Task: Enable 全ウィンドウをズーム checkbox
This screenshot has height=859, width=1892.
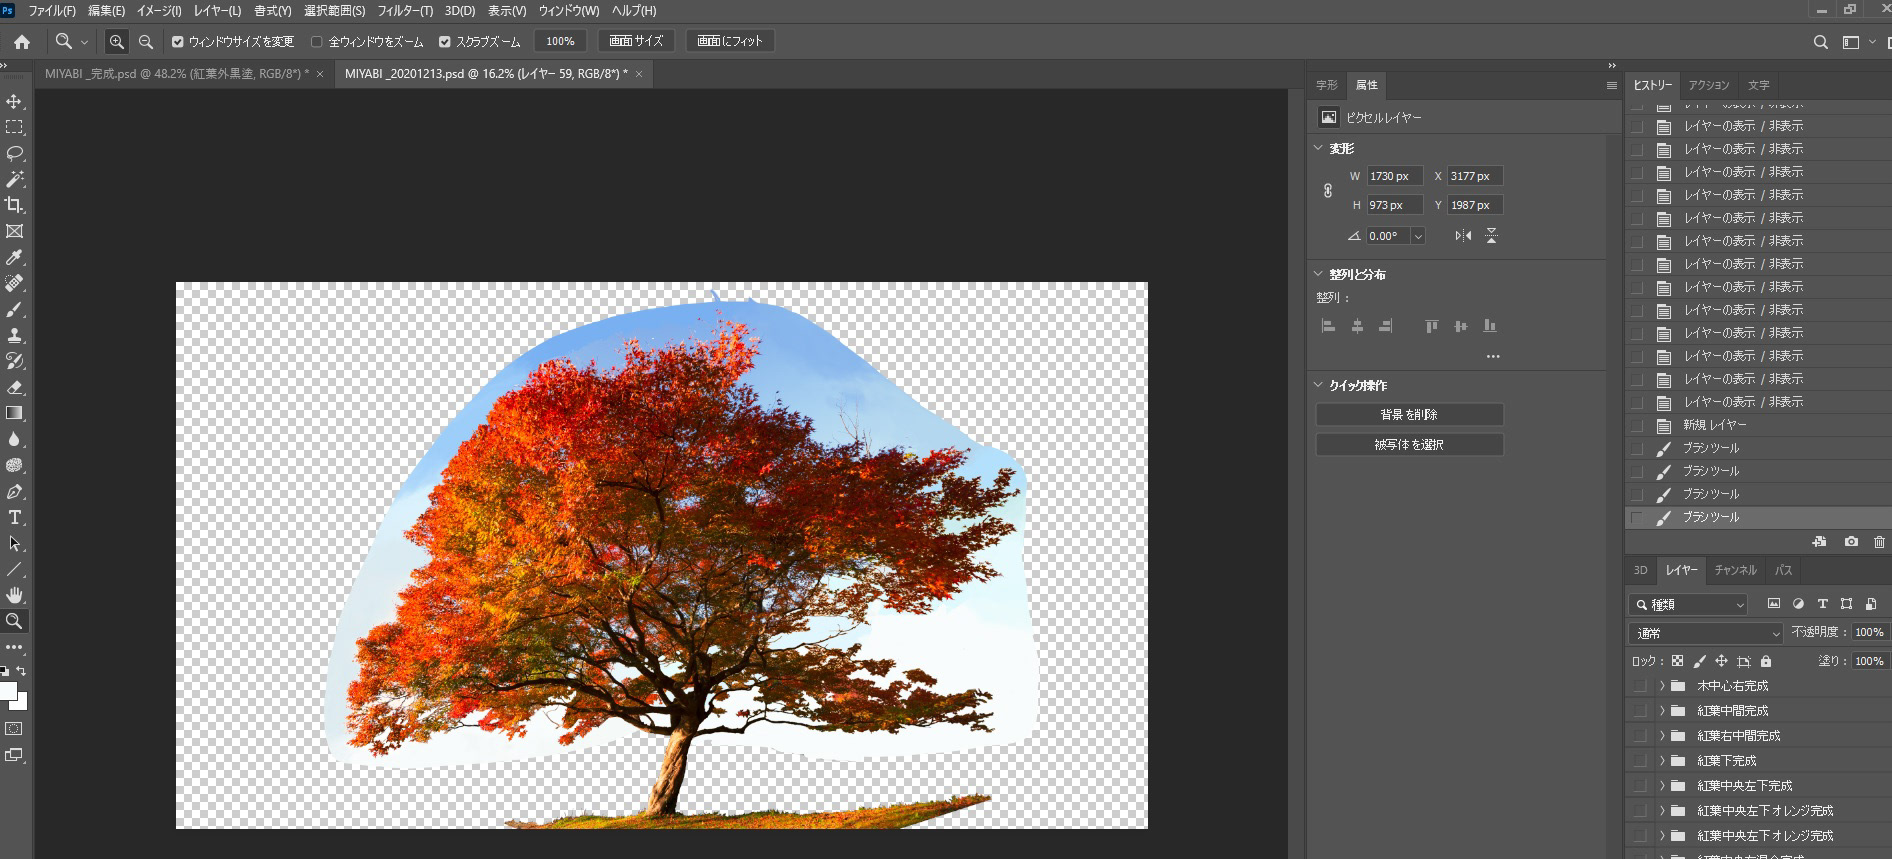Action: pos(317,42)
